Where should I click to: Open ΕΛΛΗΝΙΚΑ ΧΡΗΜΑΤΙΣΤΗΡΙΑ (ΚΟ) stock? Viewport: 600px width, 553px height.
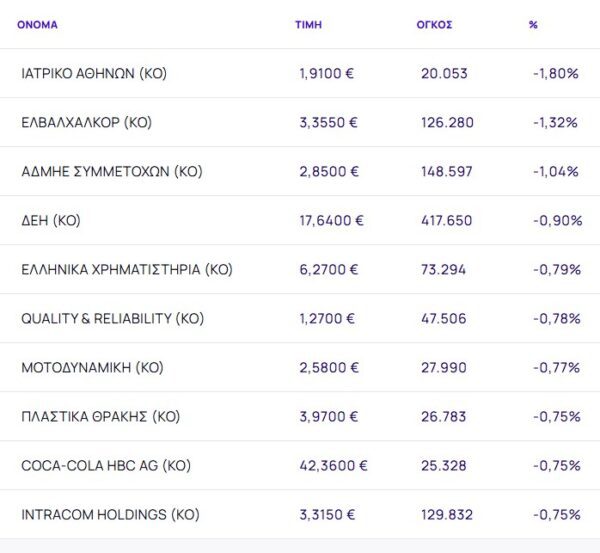[x=126, y=270]
